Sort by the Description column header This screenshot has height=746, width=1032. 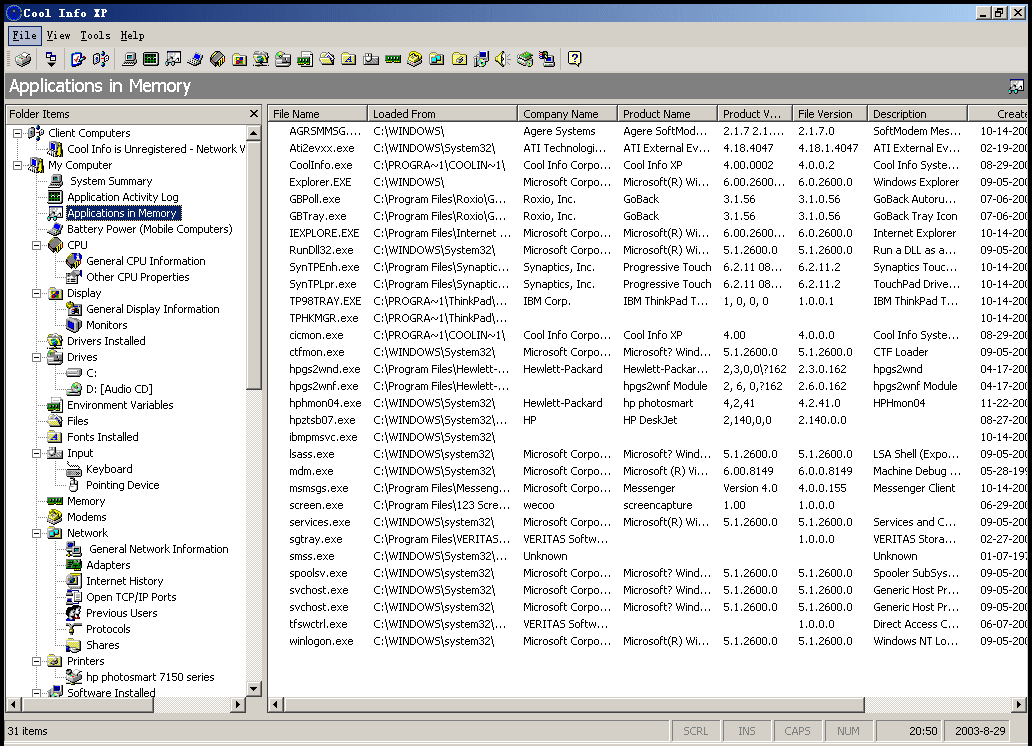917,114
